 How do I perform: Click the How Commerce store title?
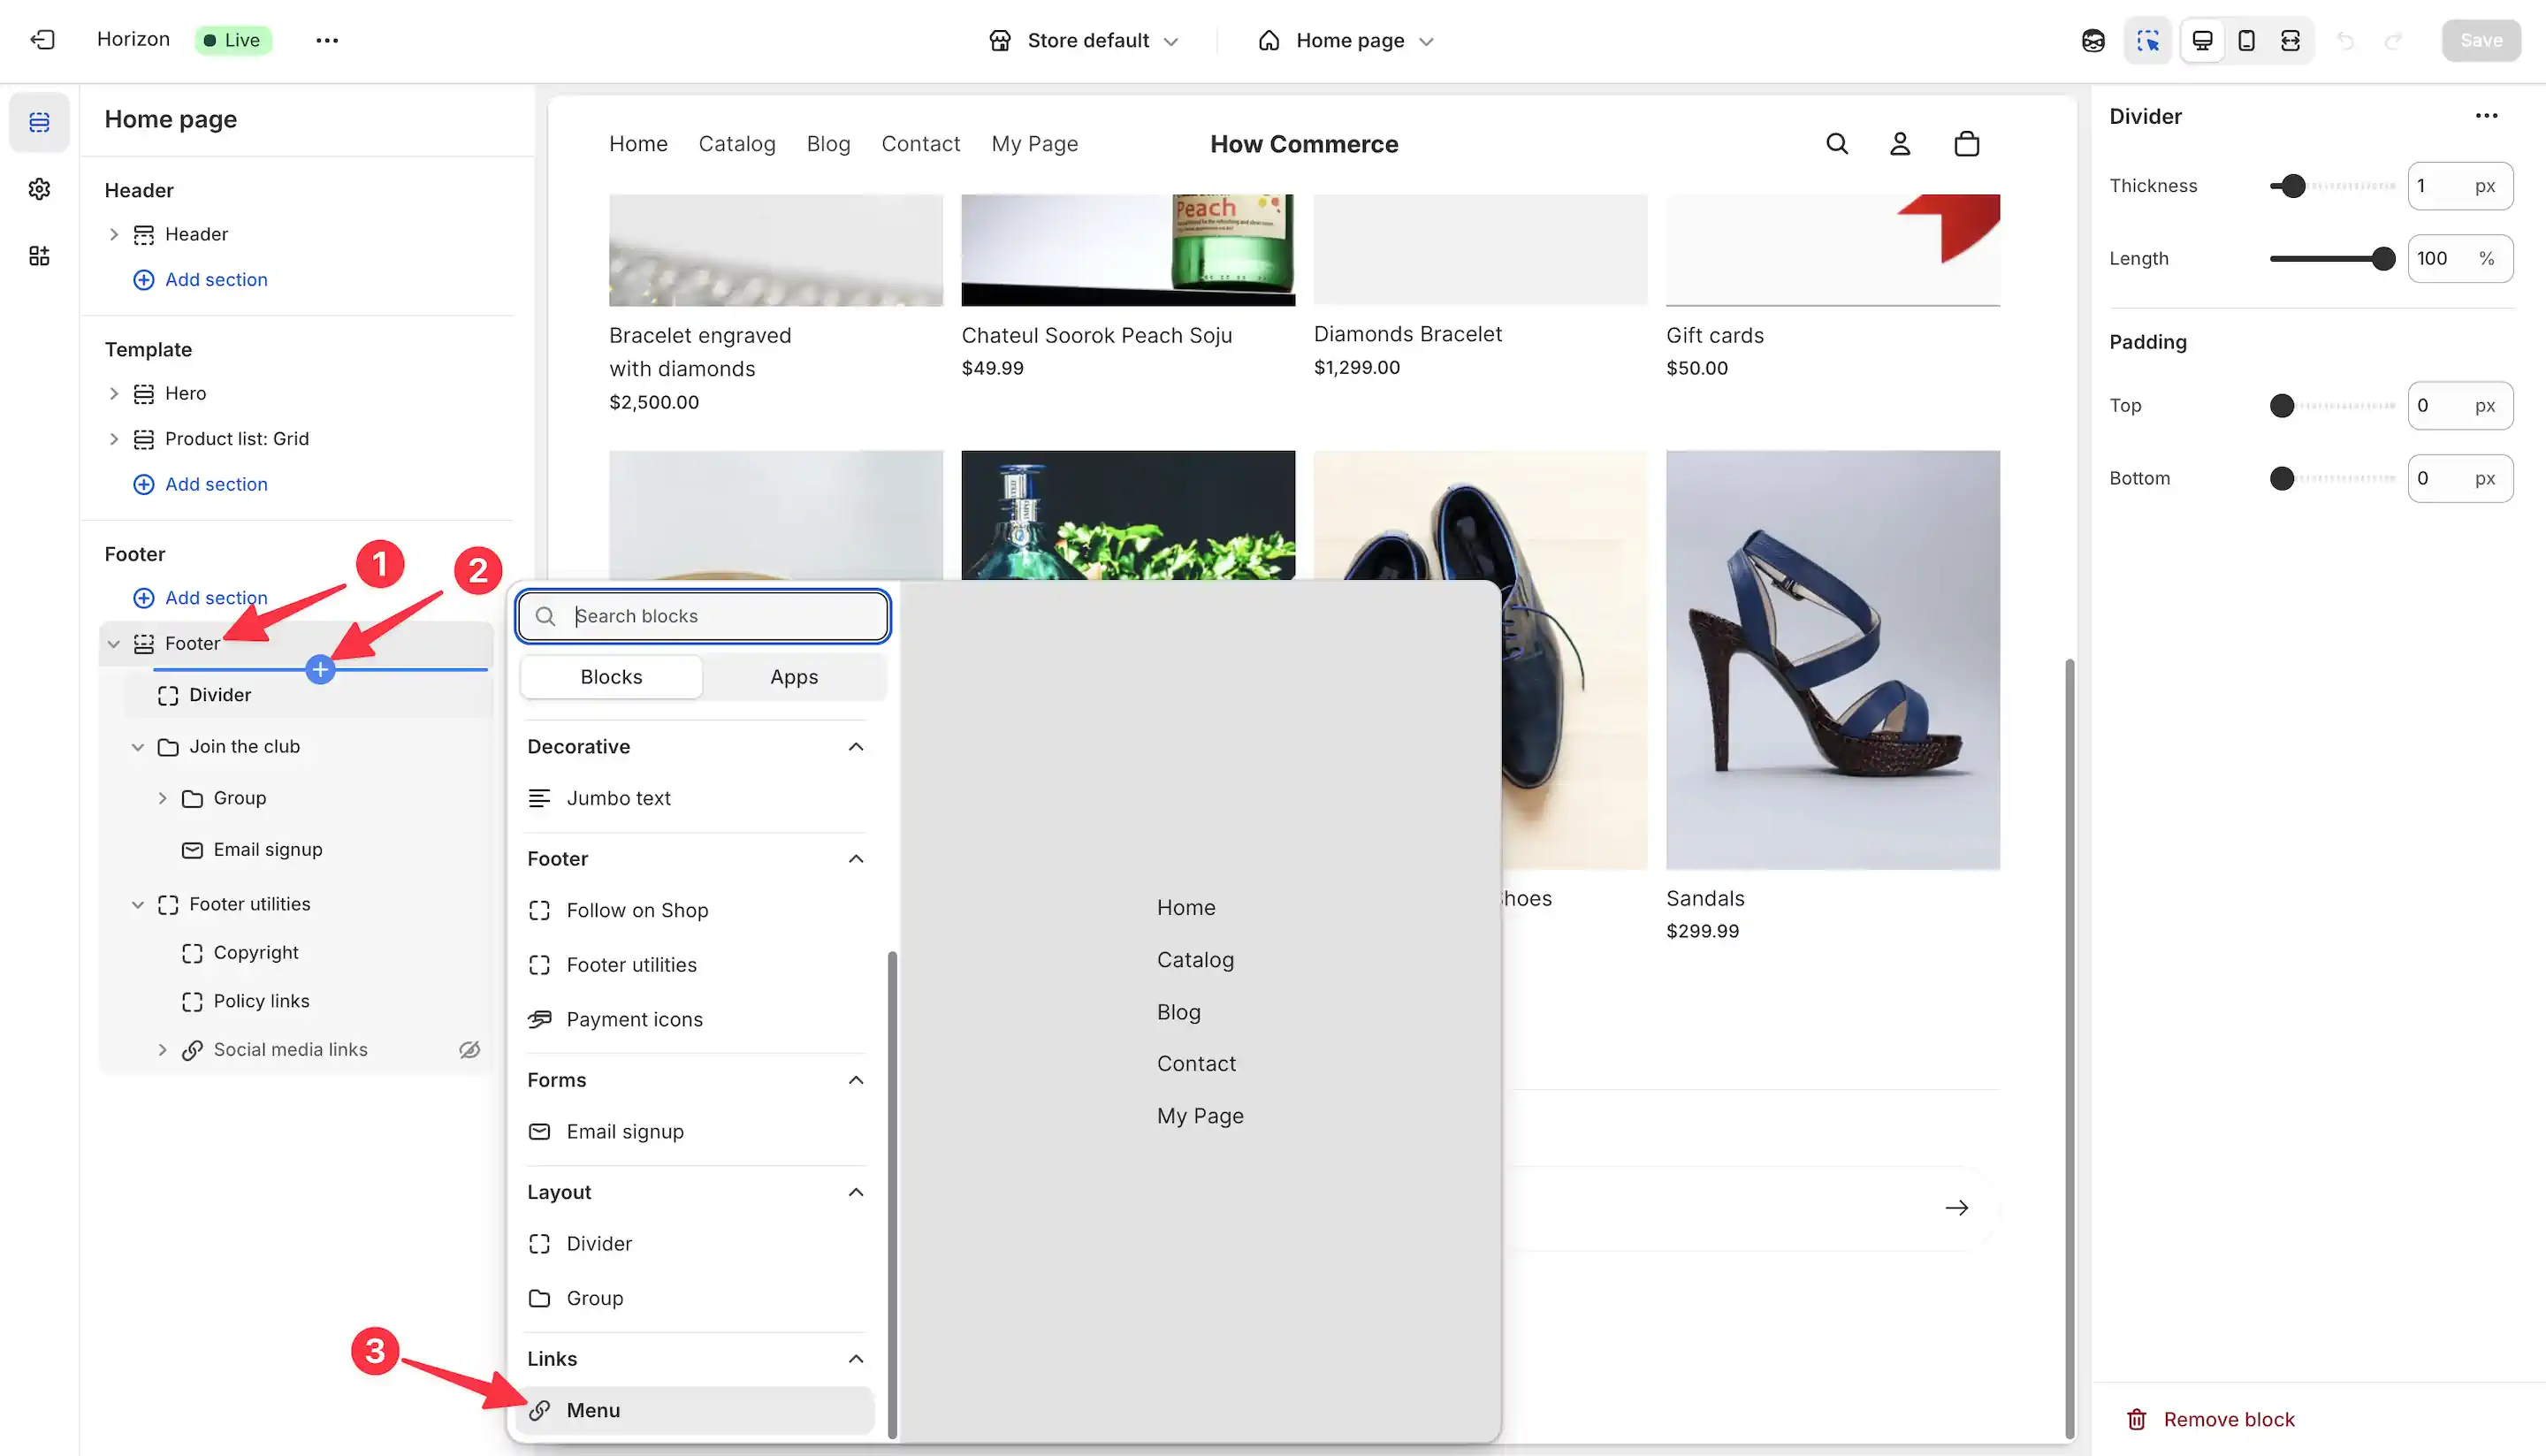point(1304,144)
